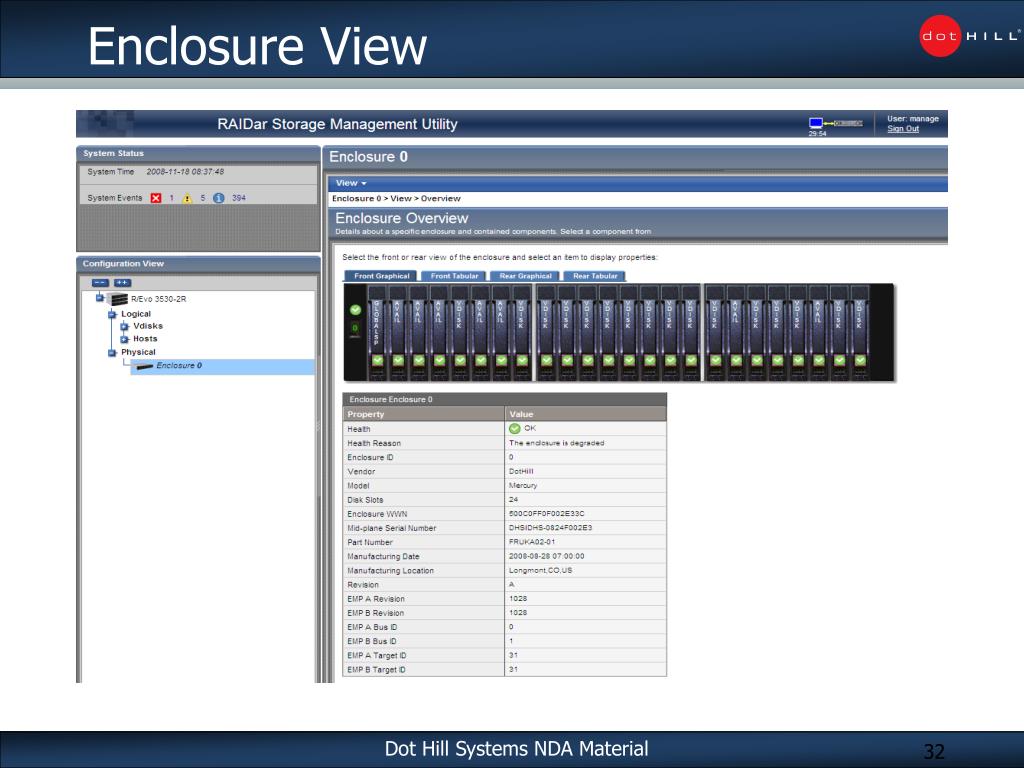Image resolution: width=1024 pixels, height=768 pixels.
Task: Collapse all tree nodes with the minus-minus button
Action: [x=100, y=283]
